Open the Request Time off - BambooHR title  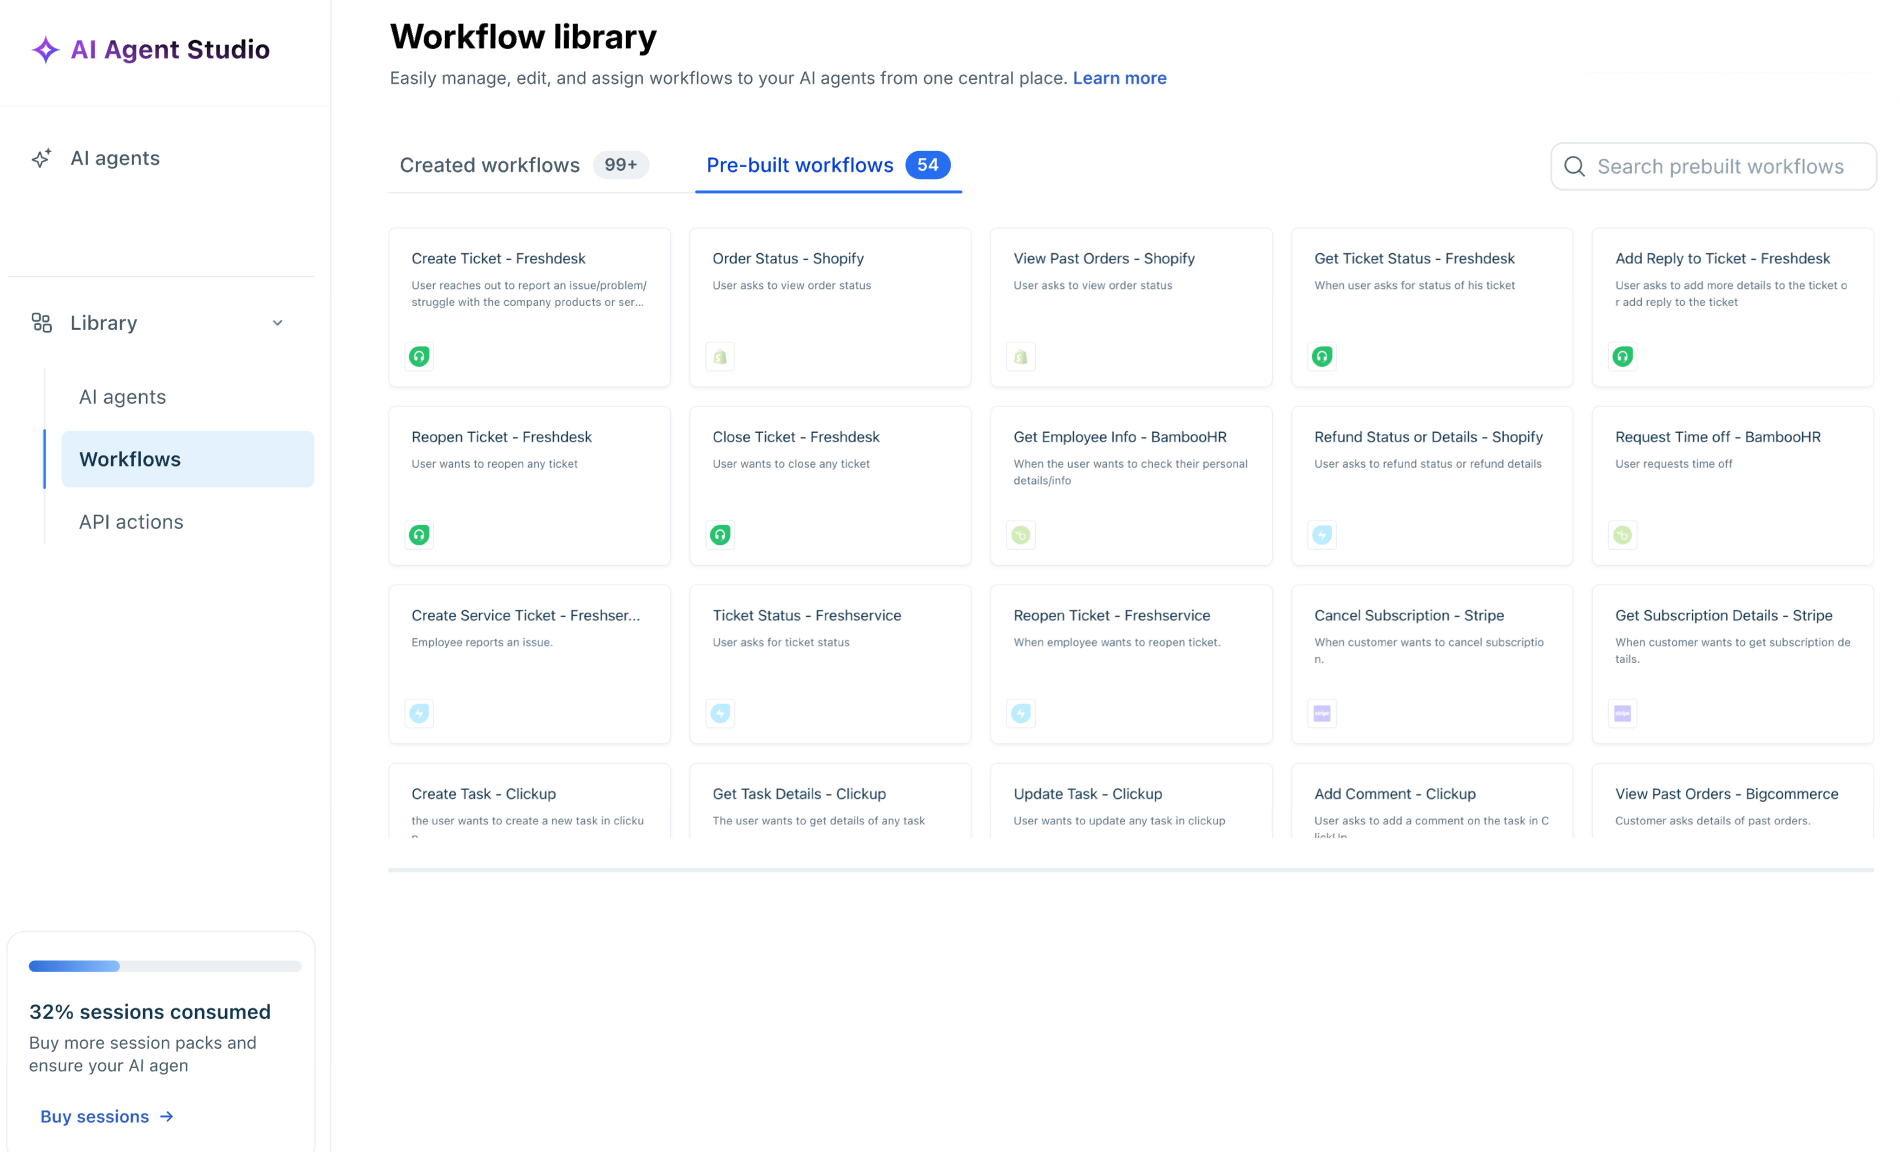1718,437
